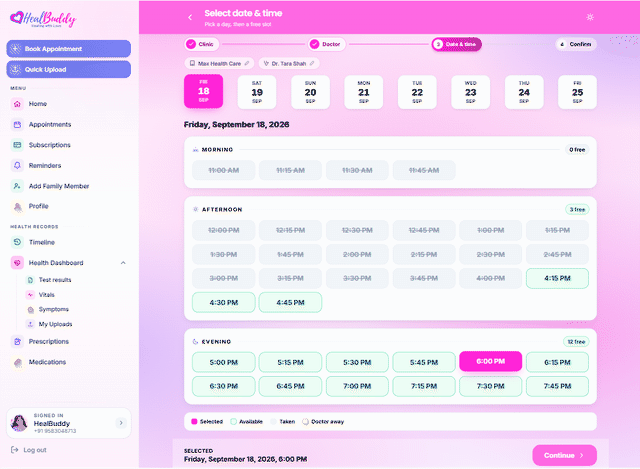Viewport: 640px width, 469px height.
Task: Edit doctor with Dr. Tara Shah pencil
Action: tap(312, 64)
